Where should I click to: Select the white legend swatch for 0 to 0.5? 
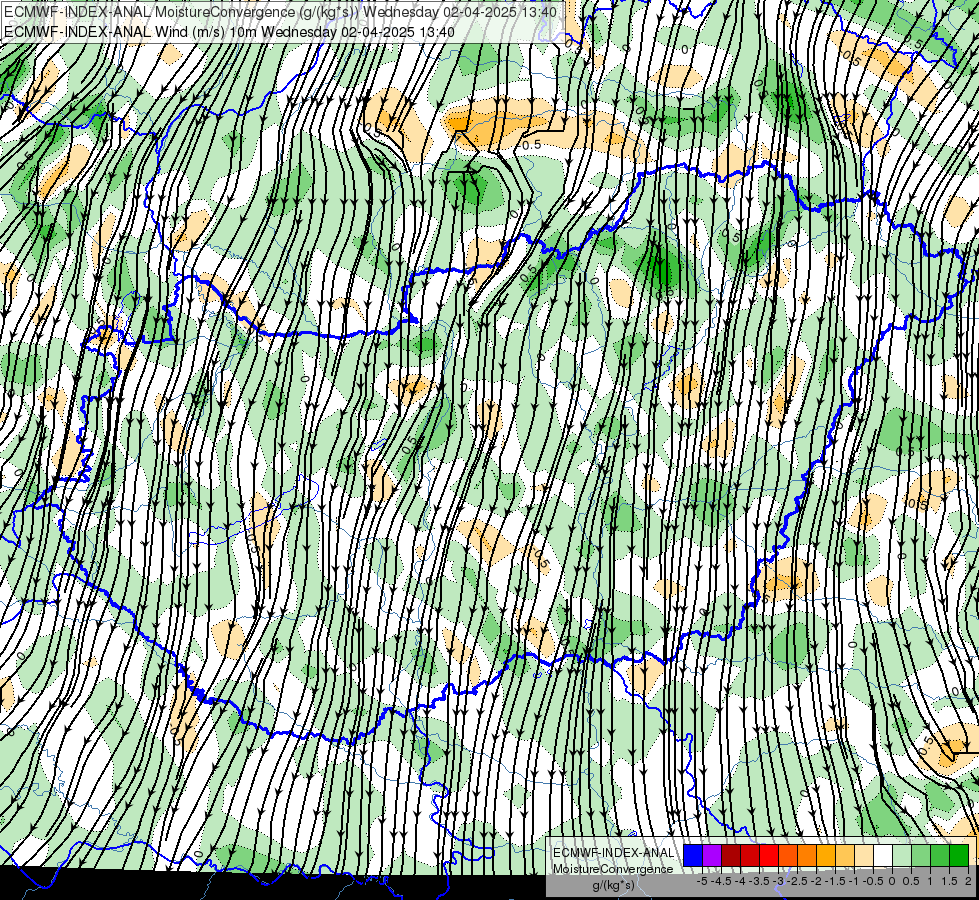pos(883,855)
